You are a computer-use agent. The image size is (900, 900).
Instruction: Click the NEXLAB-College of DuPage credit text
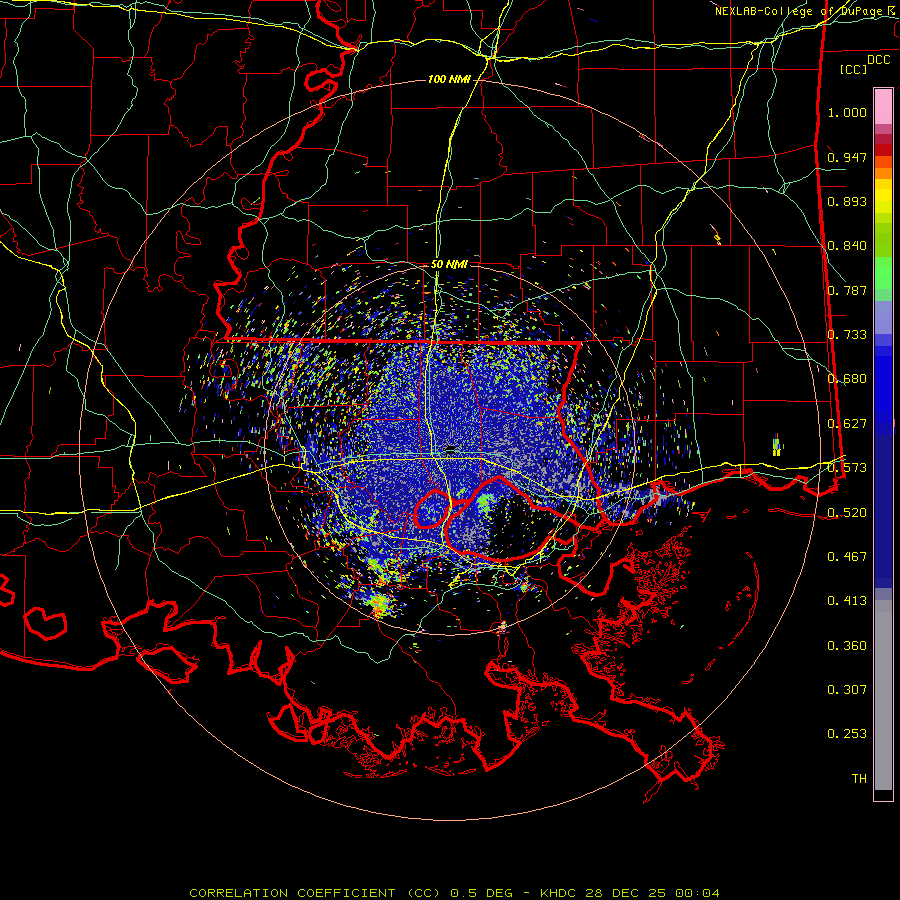804,11
